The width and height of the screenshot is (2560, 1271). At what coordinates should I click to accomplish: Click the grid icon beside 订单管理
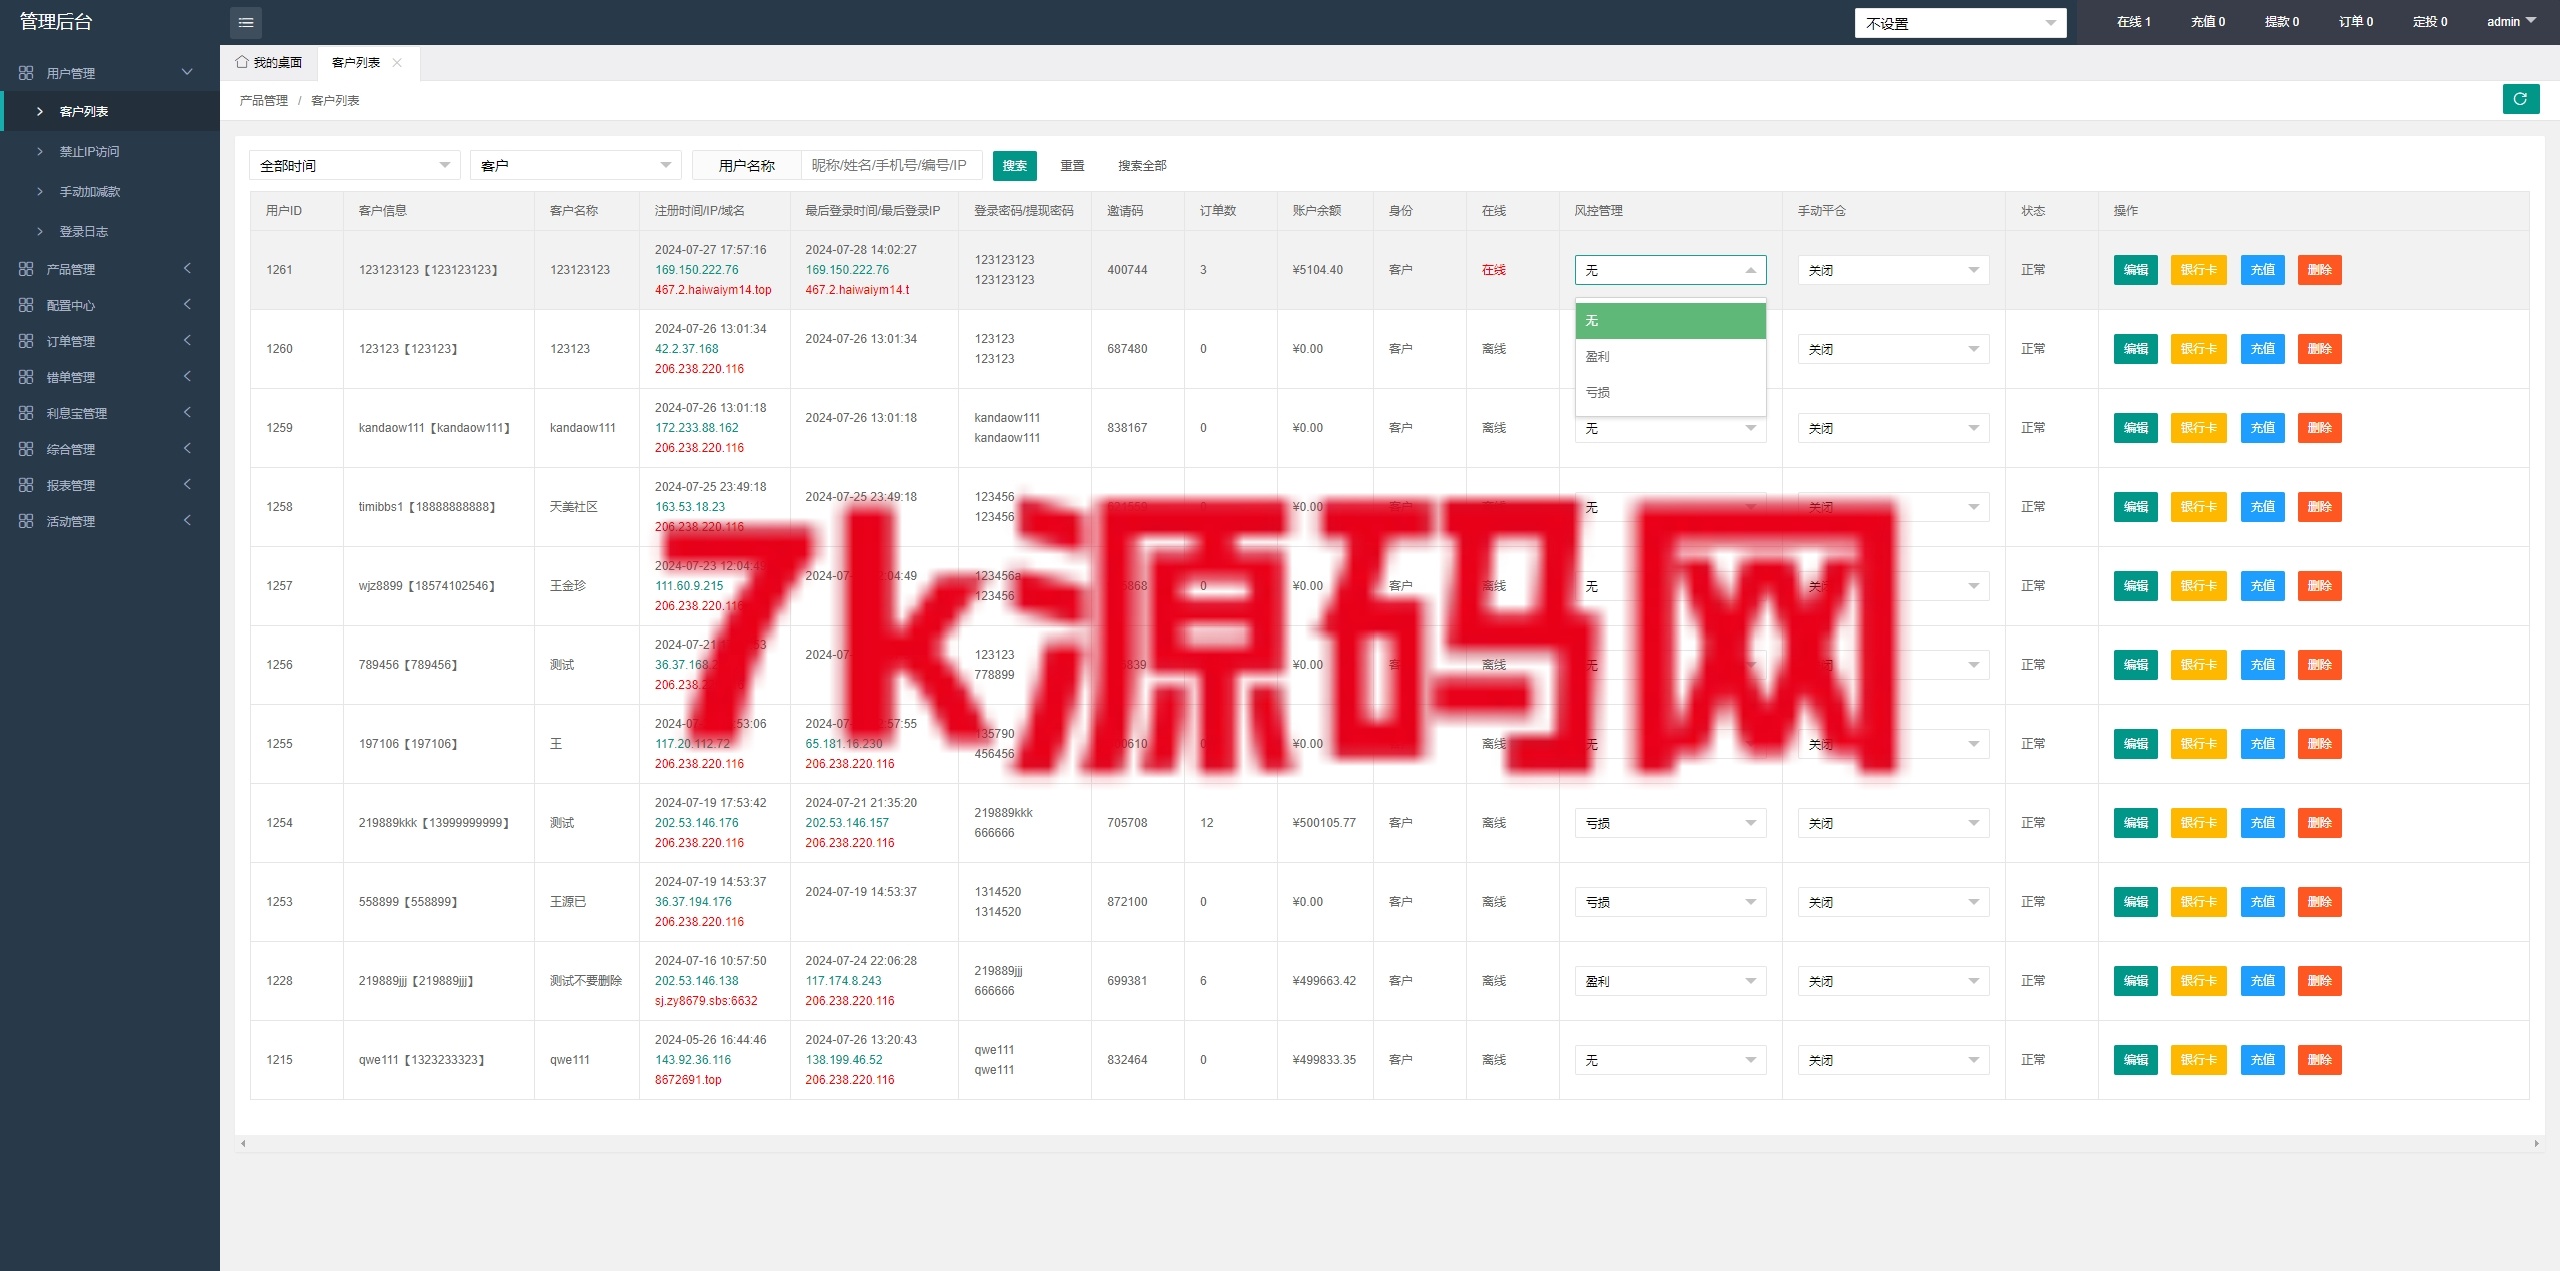26,341
